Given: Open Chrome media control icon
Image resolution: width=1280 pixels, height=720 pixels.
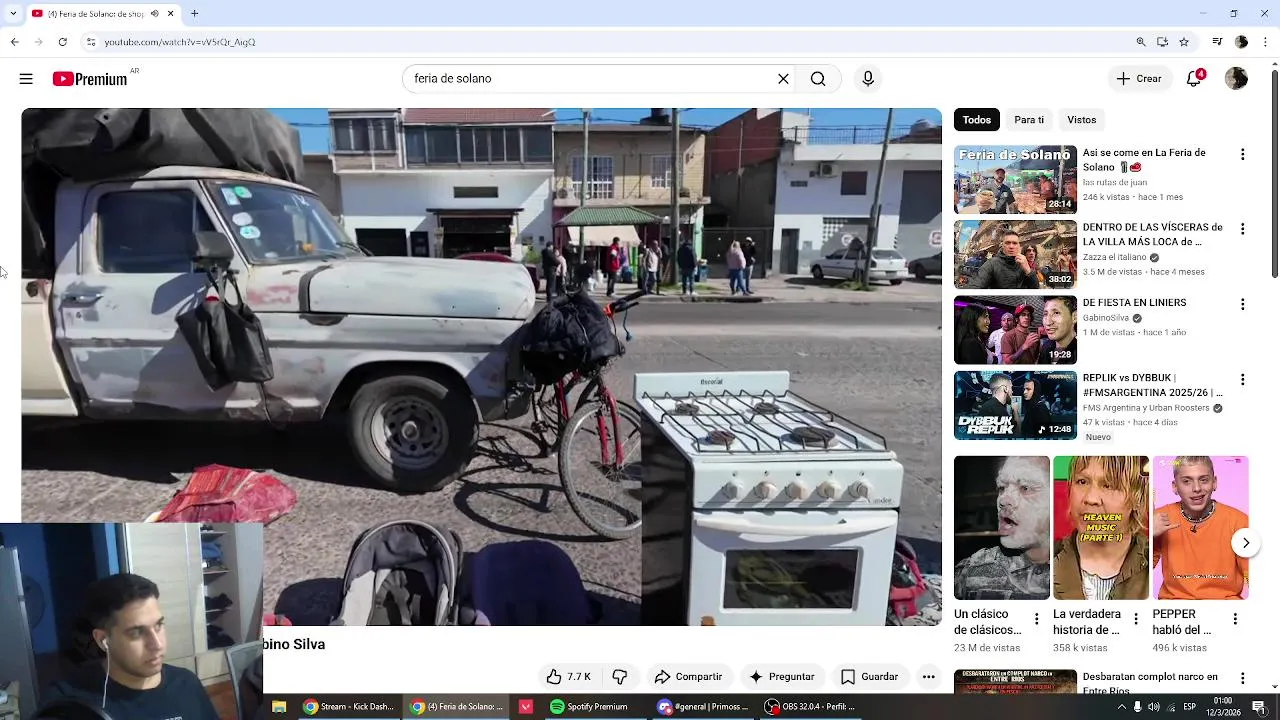Looking at the screenshot, I should point(1217,42).
